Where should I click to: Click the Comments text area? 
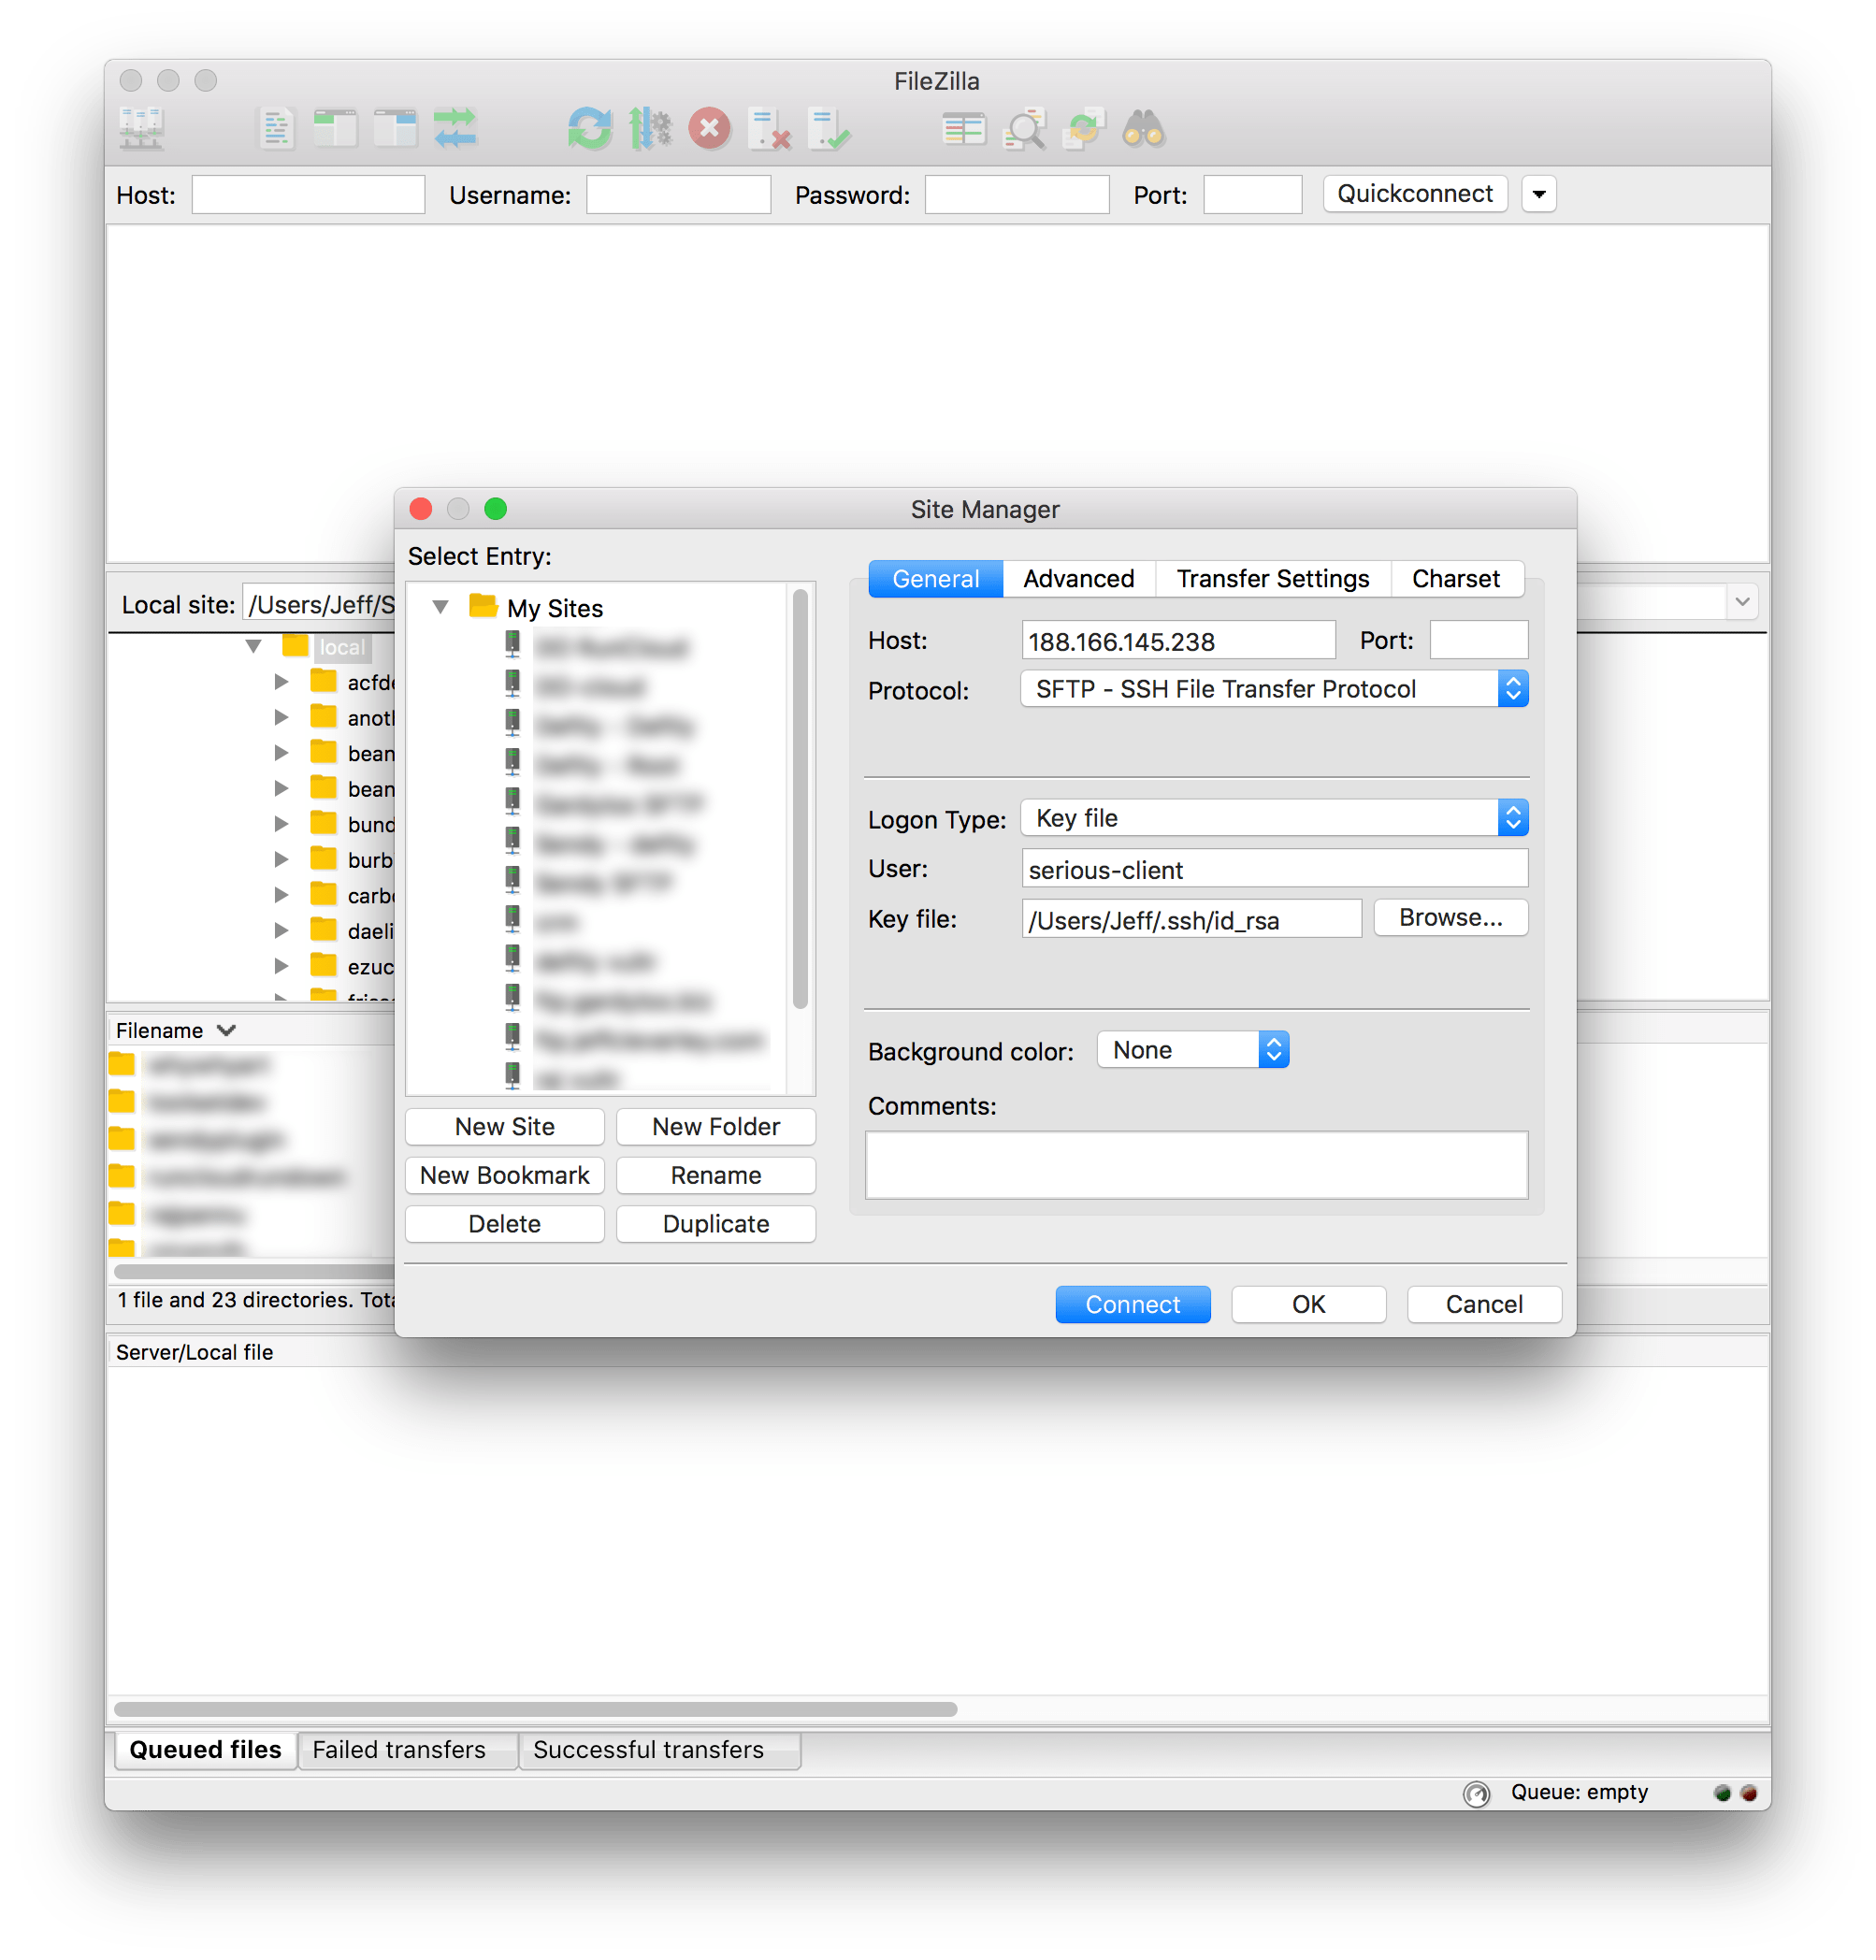pos(1197,1165)
